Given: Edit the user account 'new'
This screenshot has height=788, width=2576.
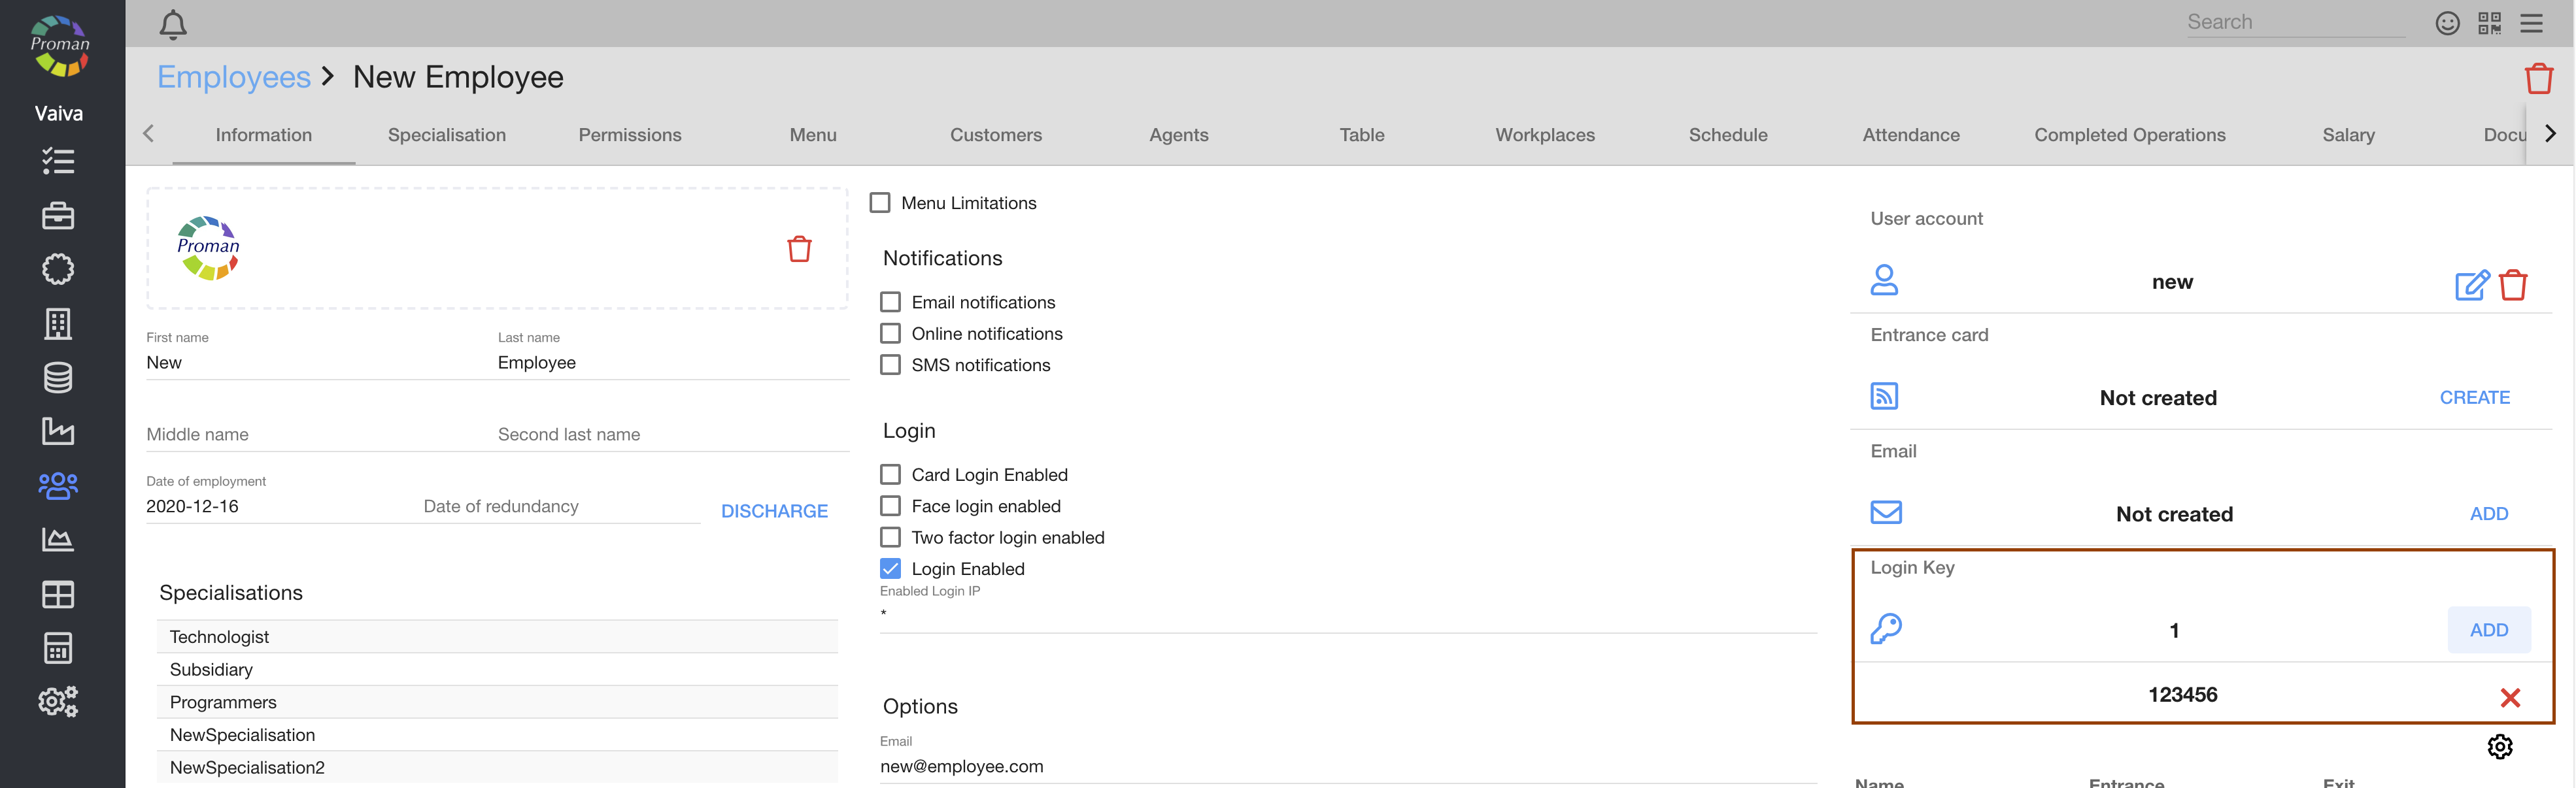Looking at the screenshot, I should 2471,285.
